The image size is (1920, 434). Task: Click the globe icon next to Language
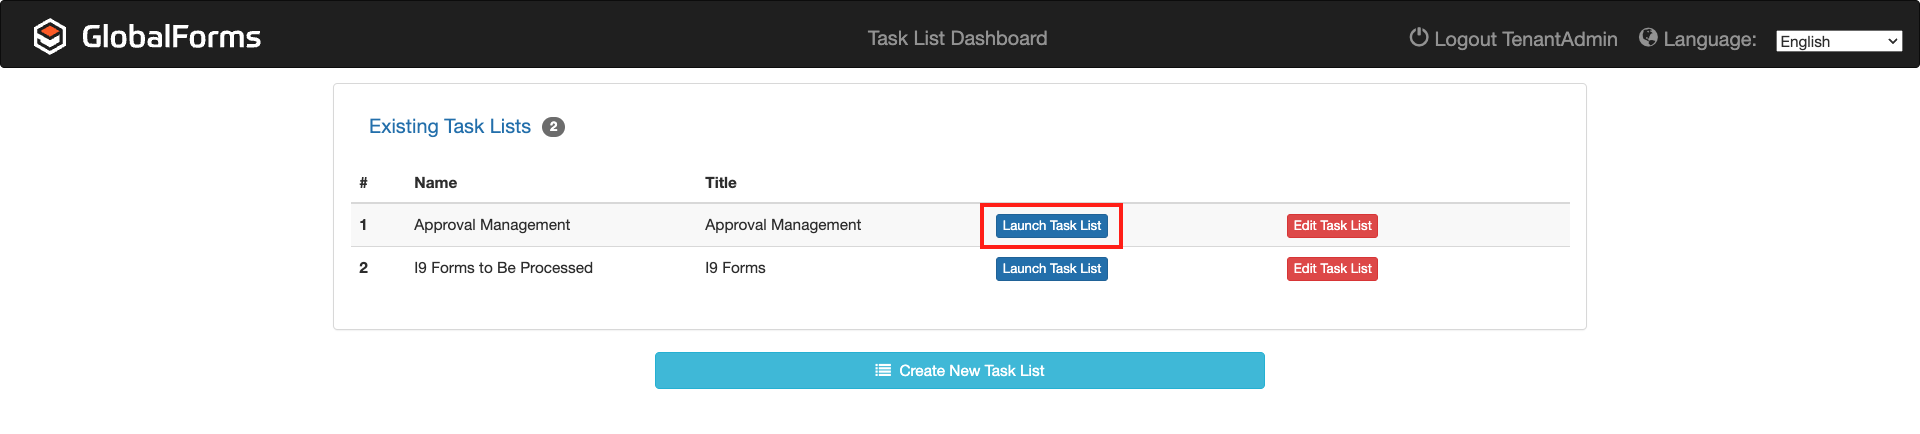click(1648, 38)
